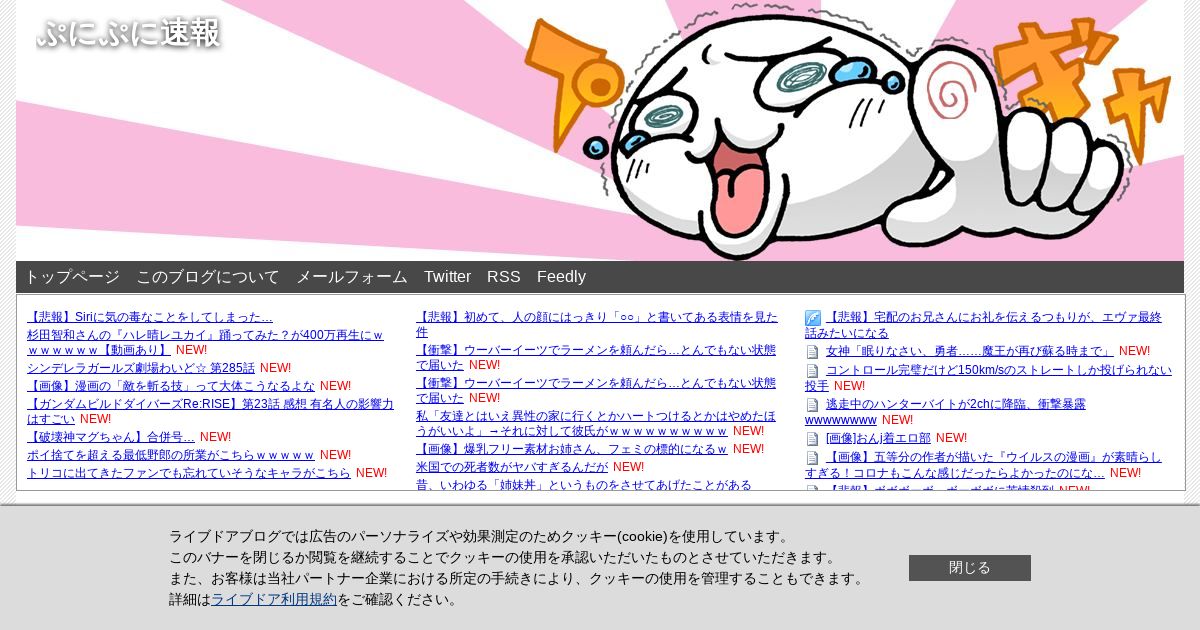
Task: Open the トップページ menu item
Action: coord(72,277)
